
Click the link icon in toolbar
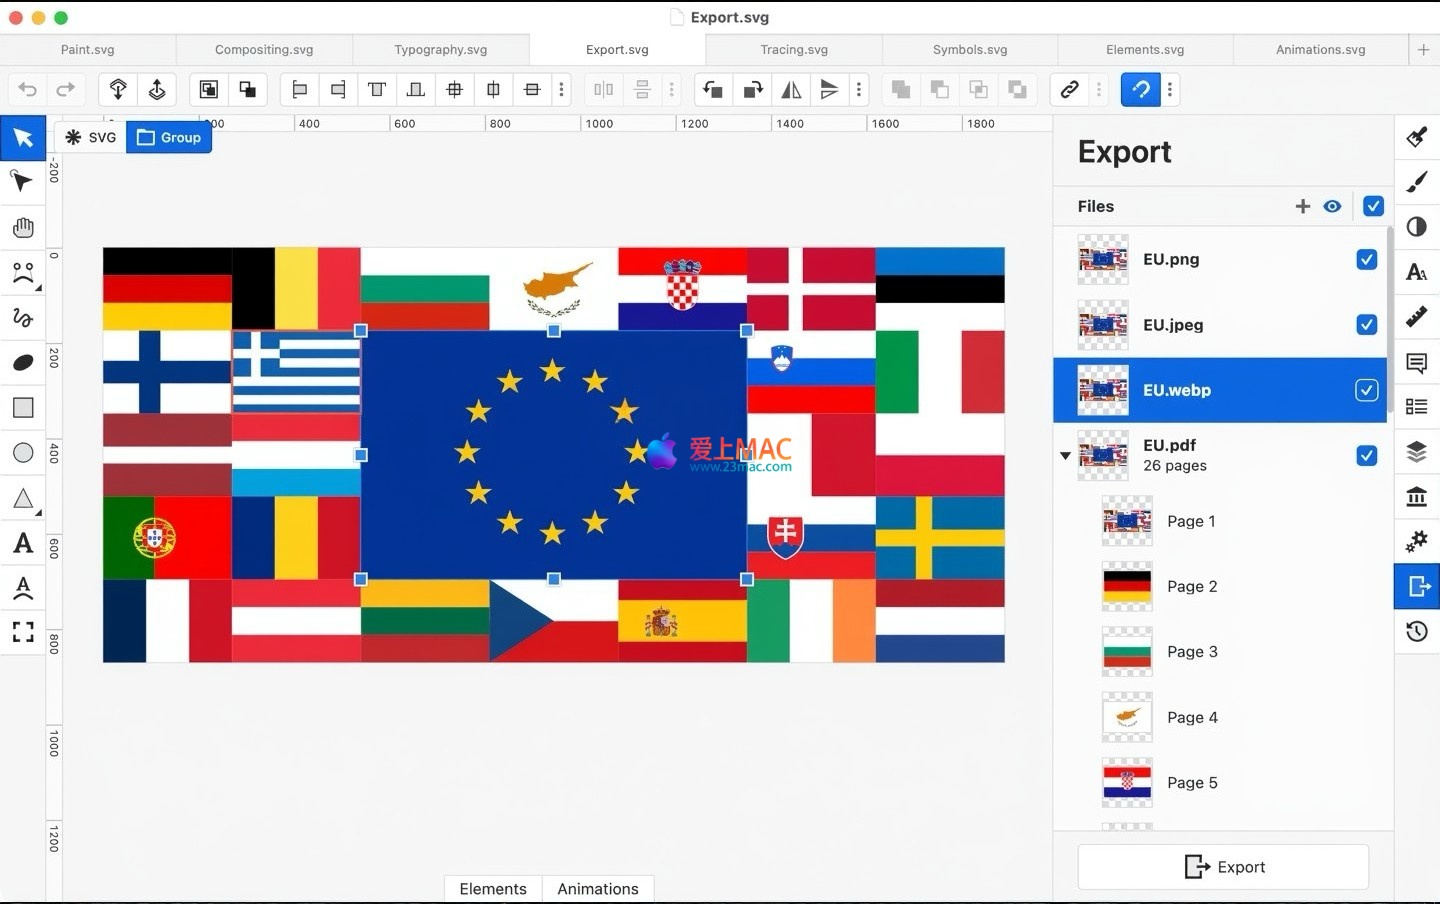point(1069,90)
